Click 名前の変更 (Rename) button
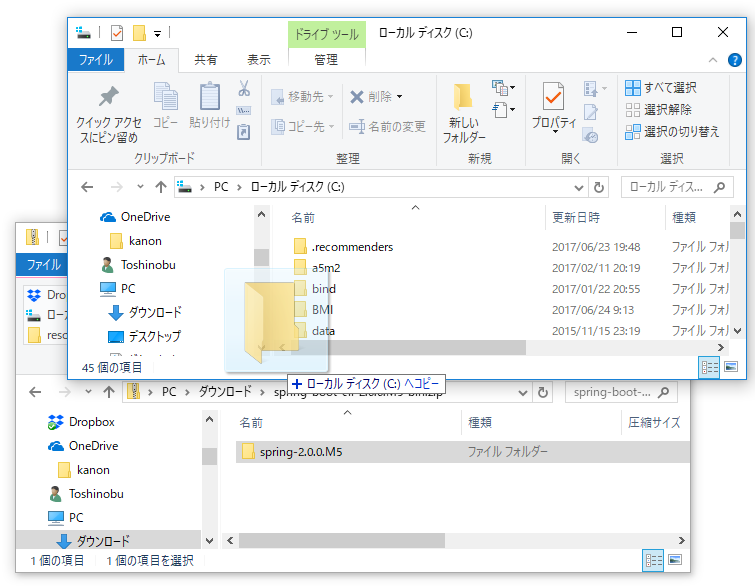755x586 pixels. [x=388, y=127]
